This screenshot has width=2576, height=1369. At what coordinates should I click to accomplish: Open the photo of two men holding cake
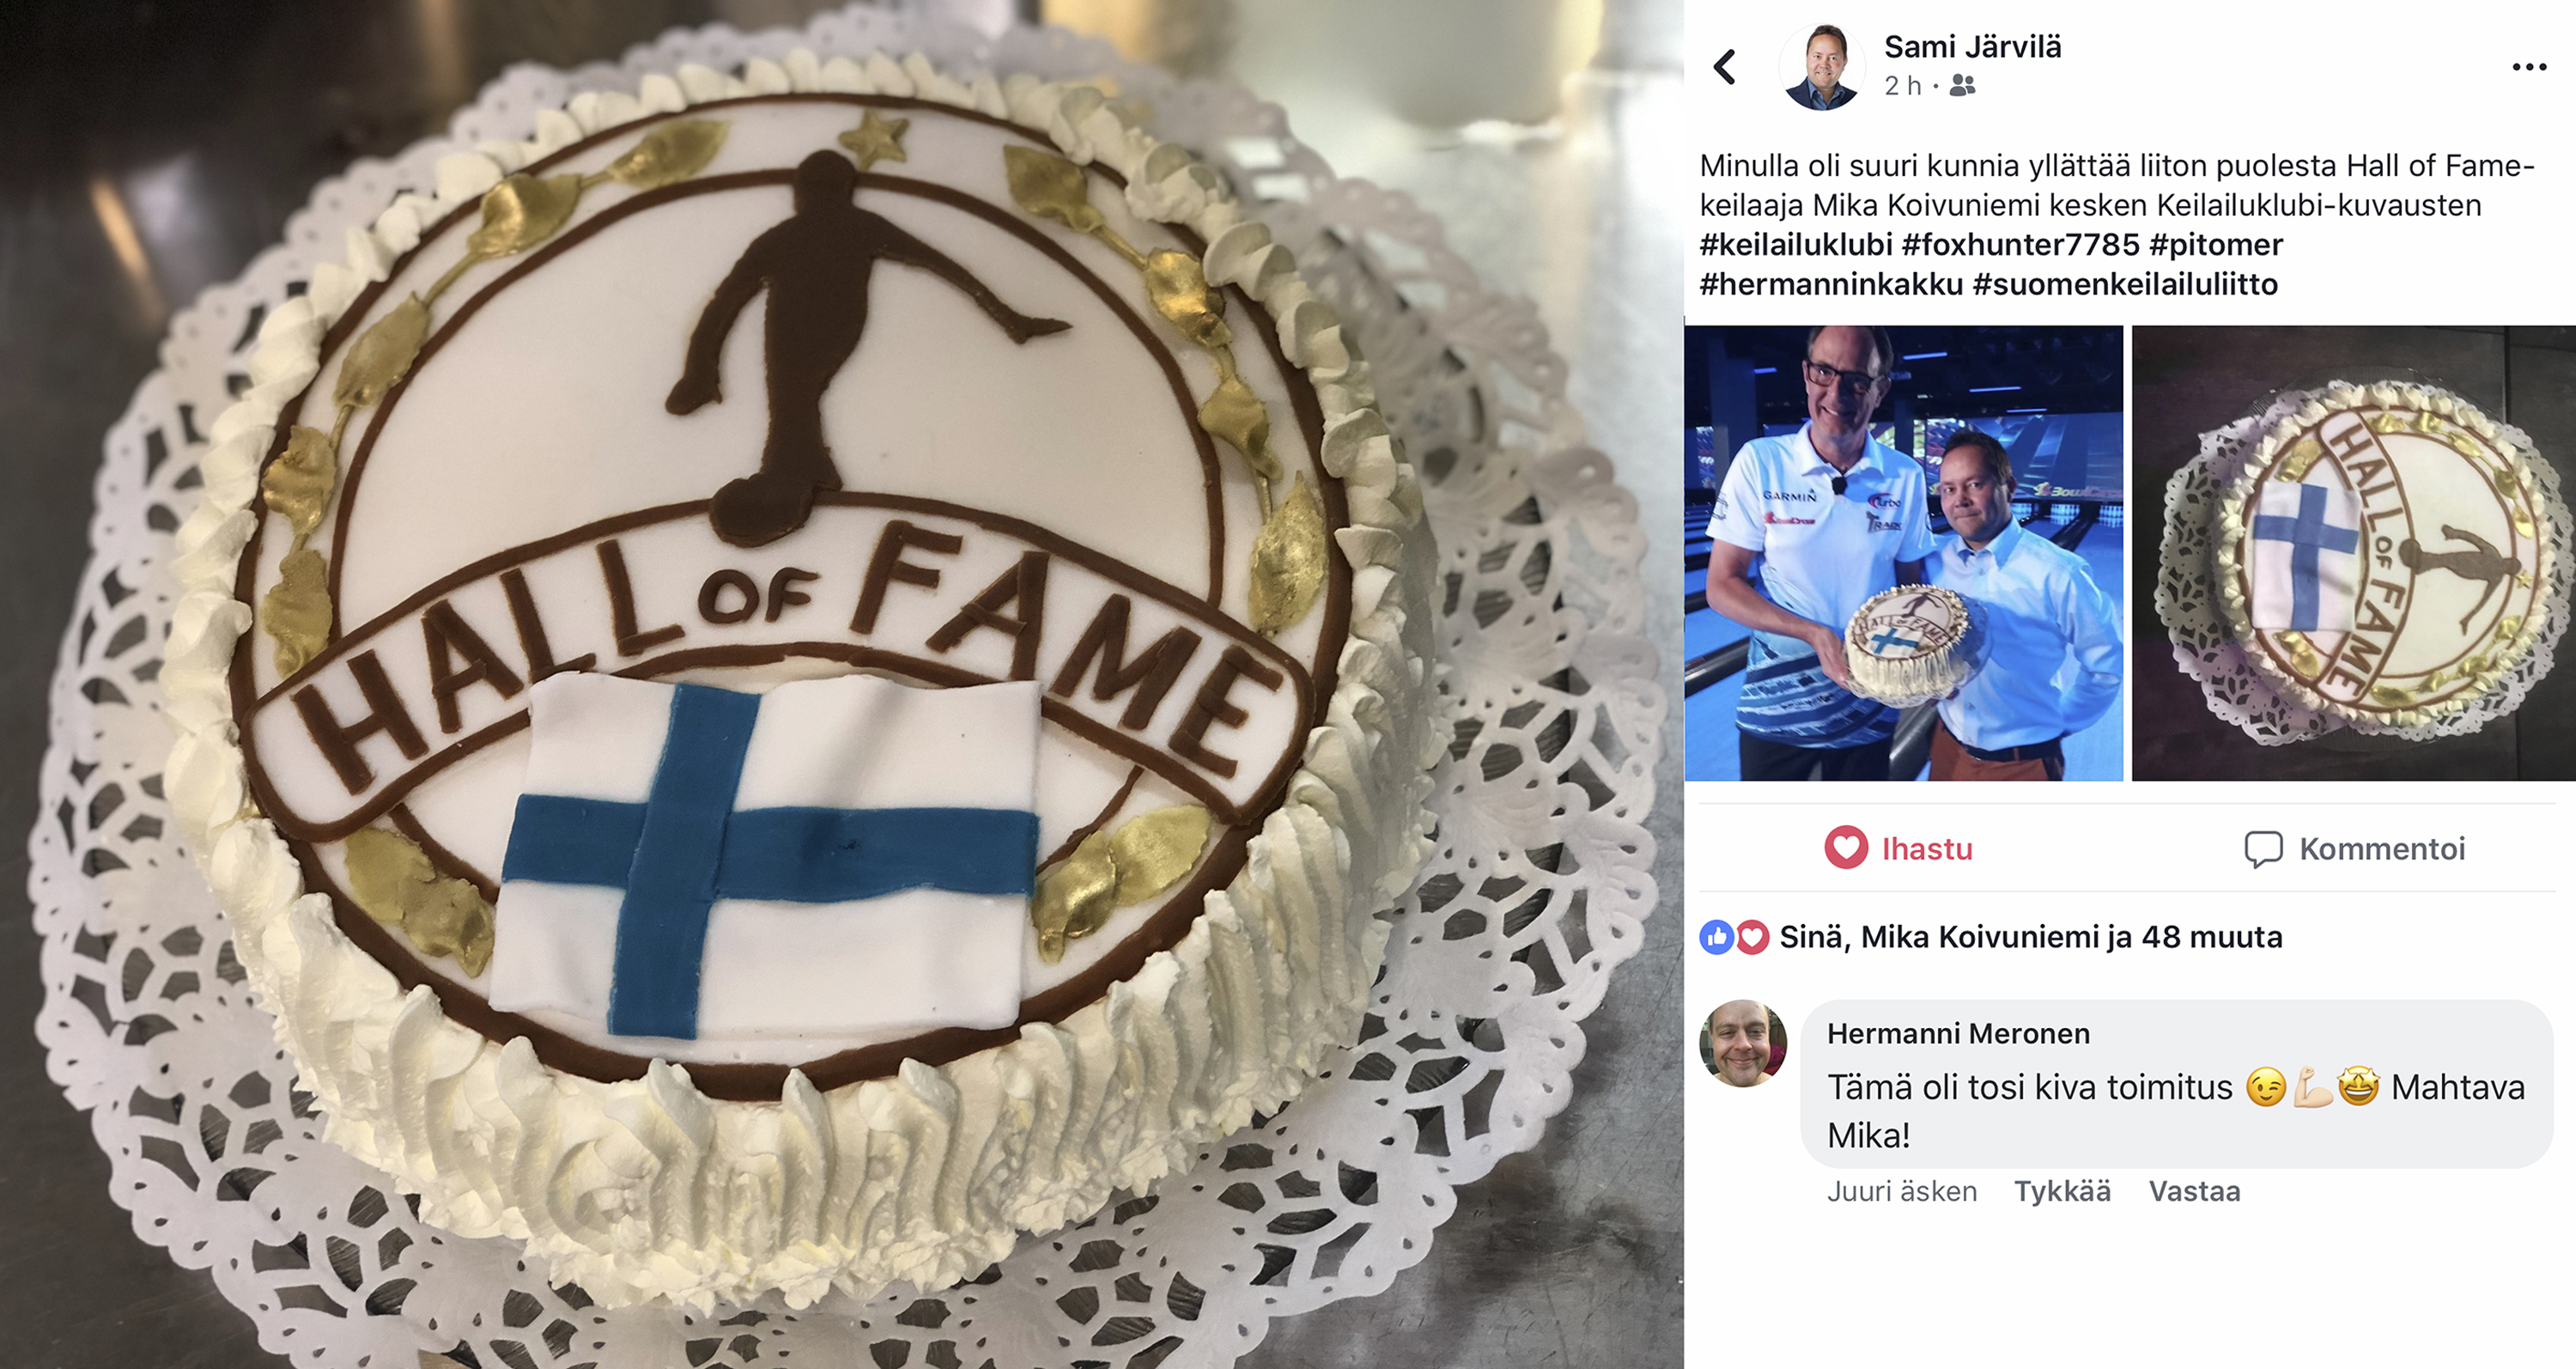point(1903,553)
